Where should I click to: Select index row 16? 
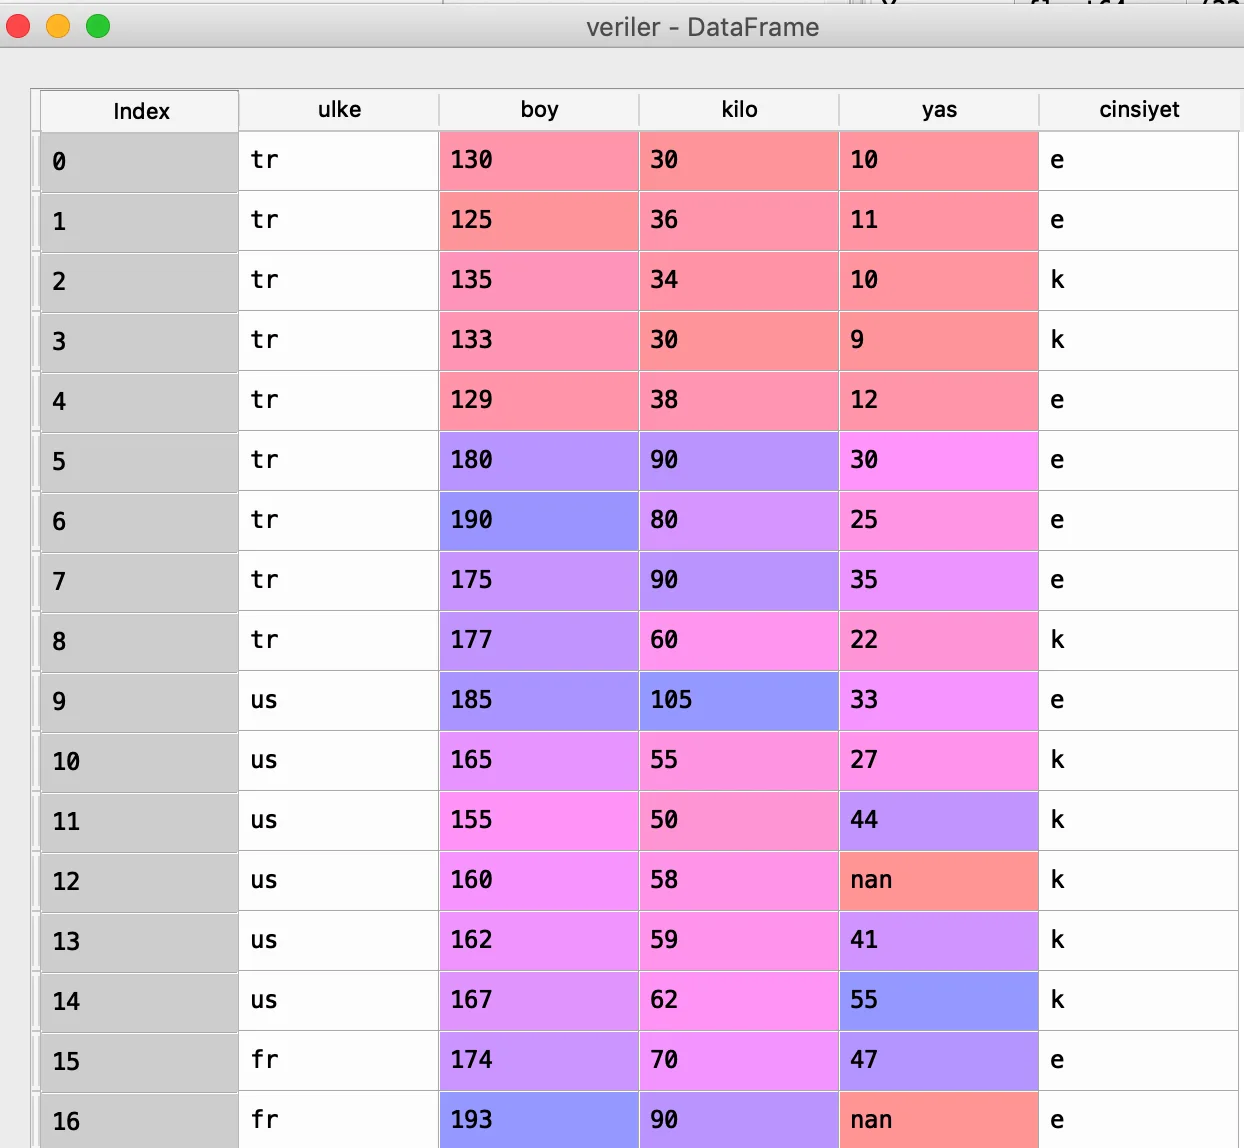coord(139,1120)
